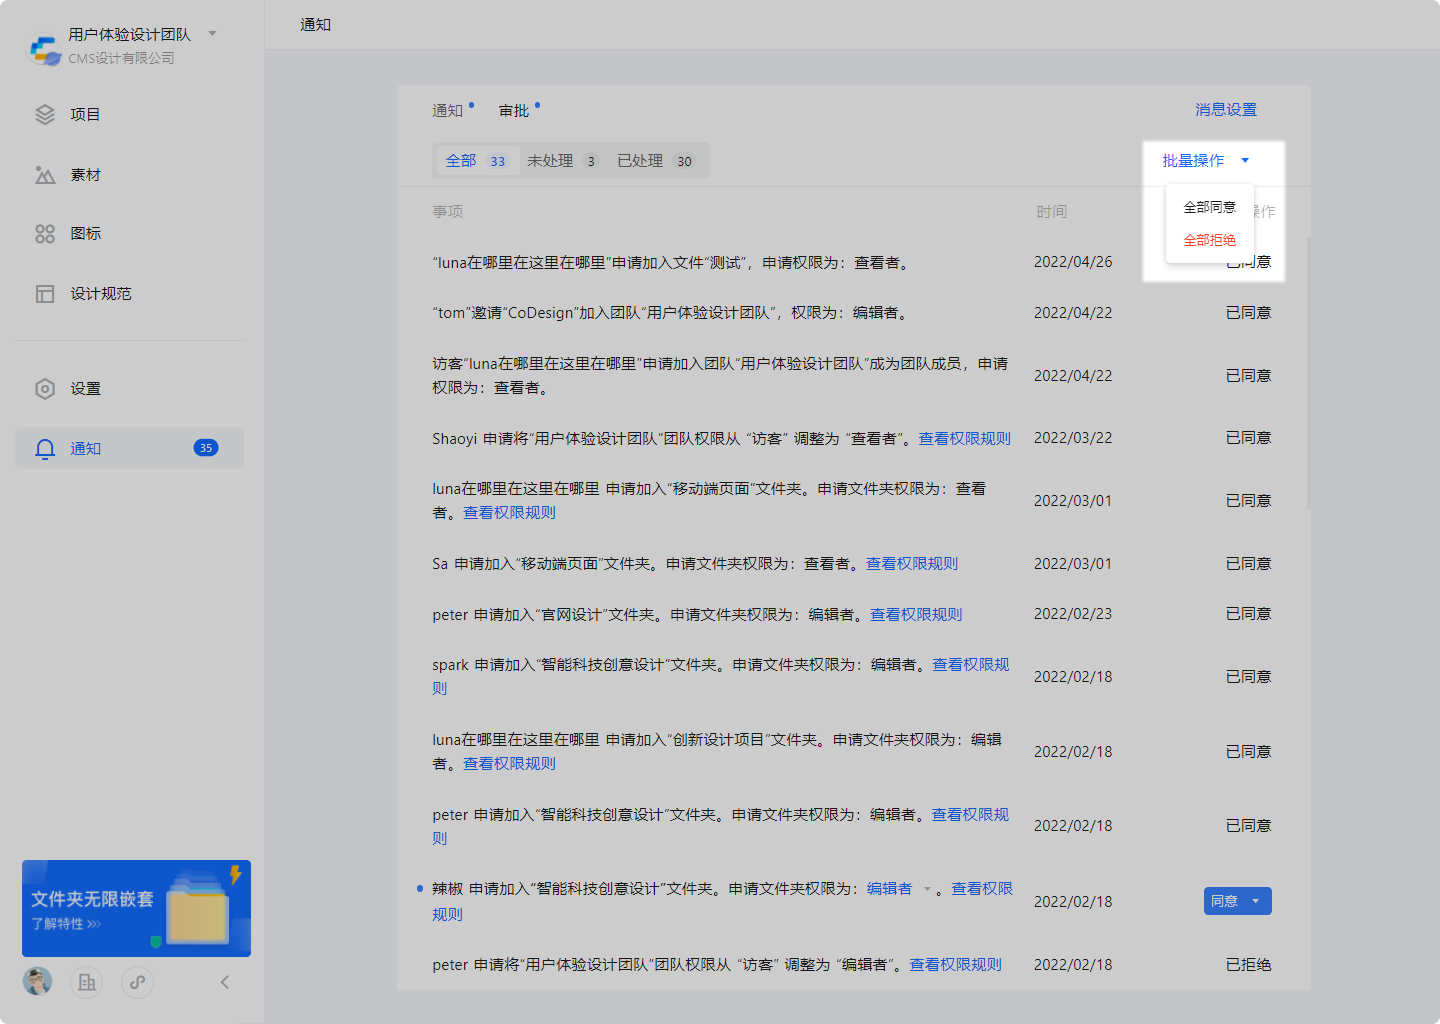Select the 通知 bell icon in sidebar
This screenshot has width=1440, height=1024.
45,449
